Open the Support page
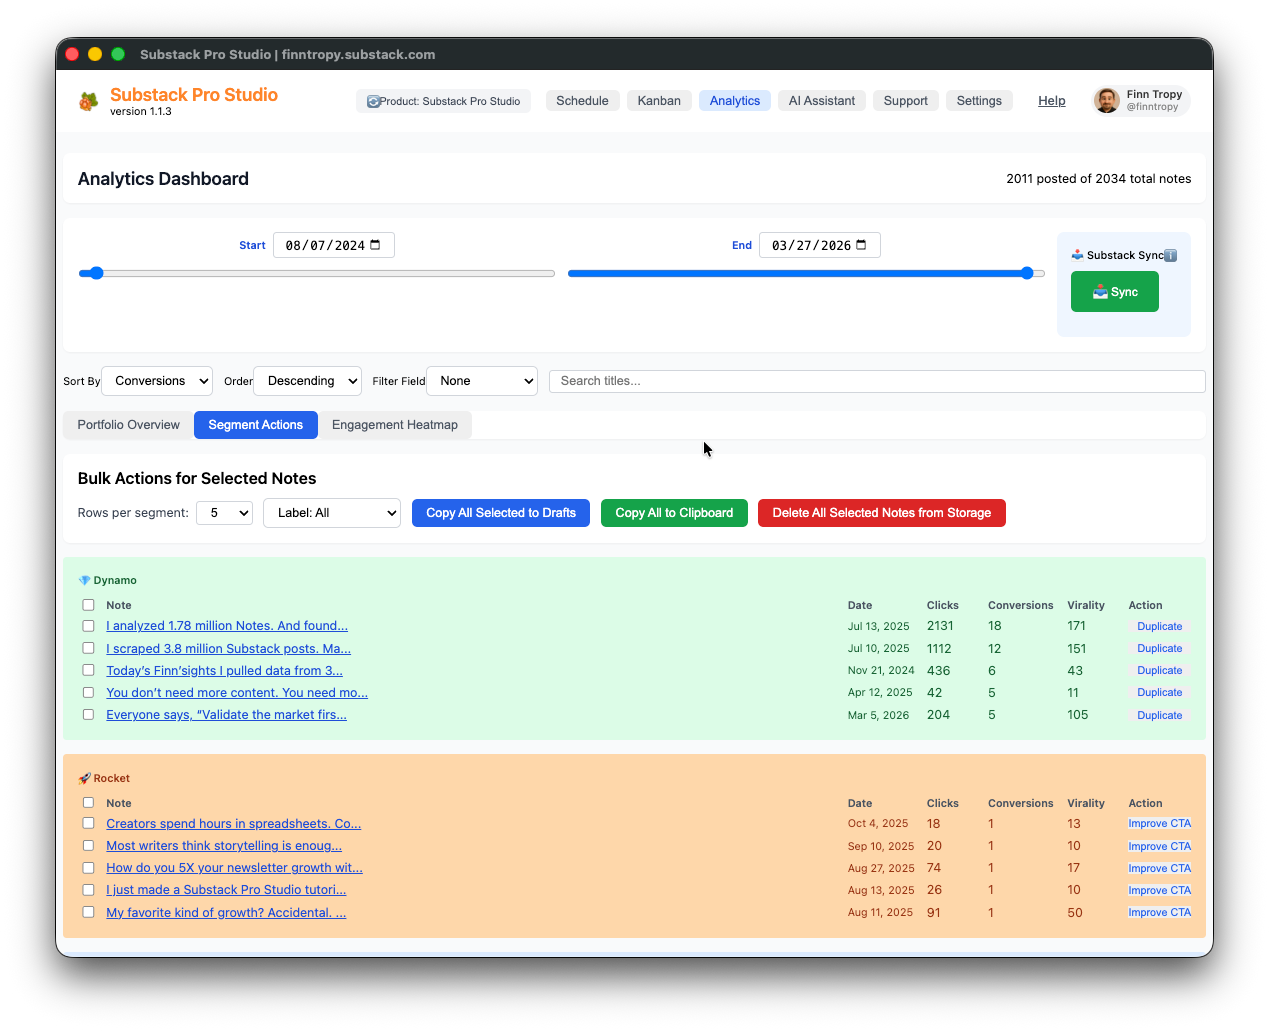This screenshot has height=1031, width=1269. (906, 101)
